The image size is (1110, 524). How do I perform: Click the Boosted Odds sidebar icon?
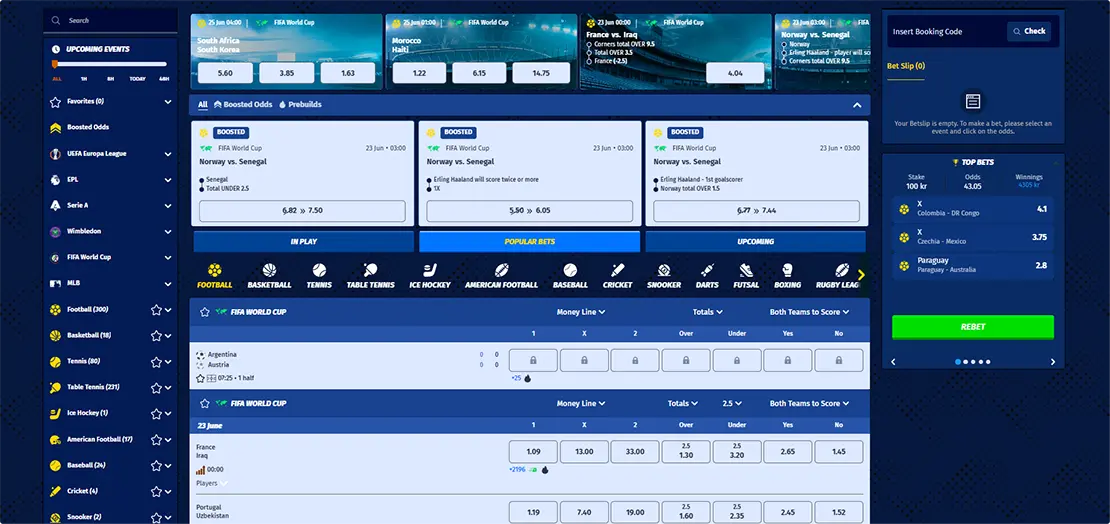pyautogui.click(x=55, y=127)
